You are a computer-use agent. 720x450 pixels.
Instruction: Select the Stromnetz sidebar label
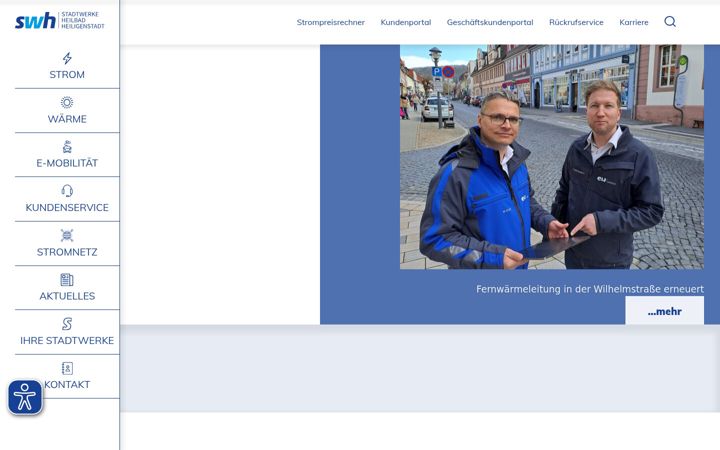[x=67, y=252]
